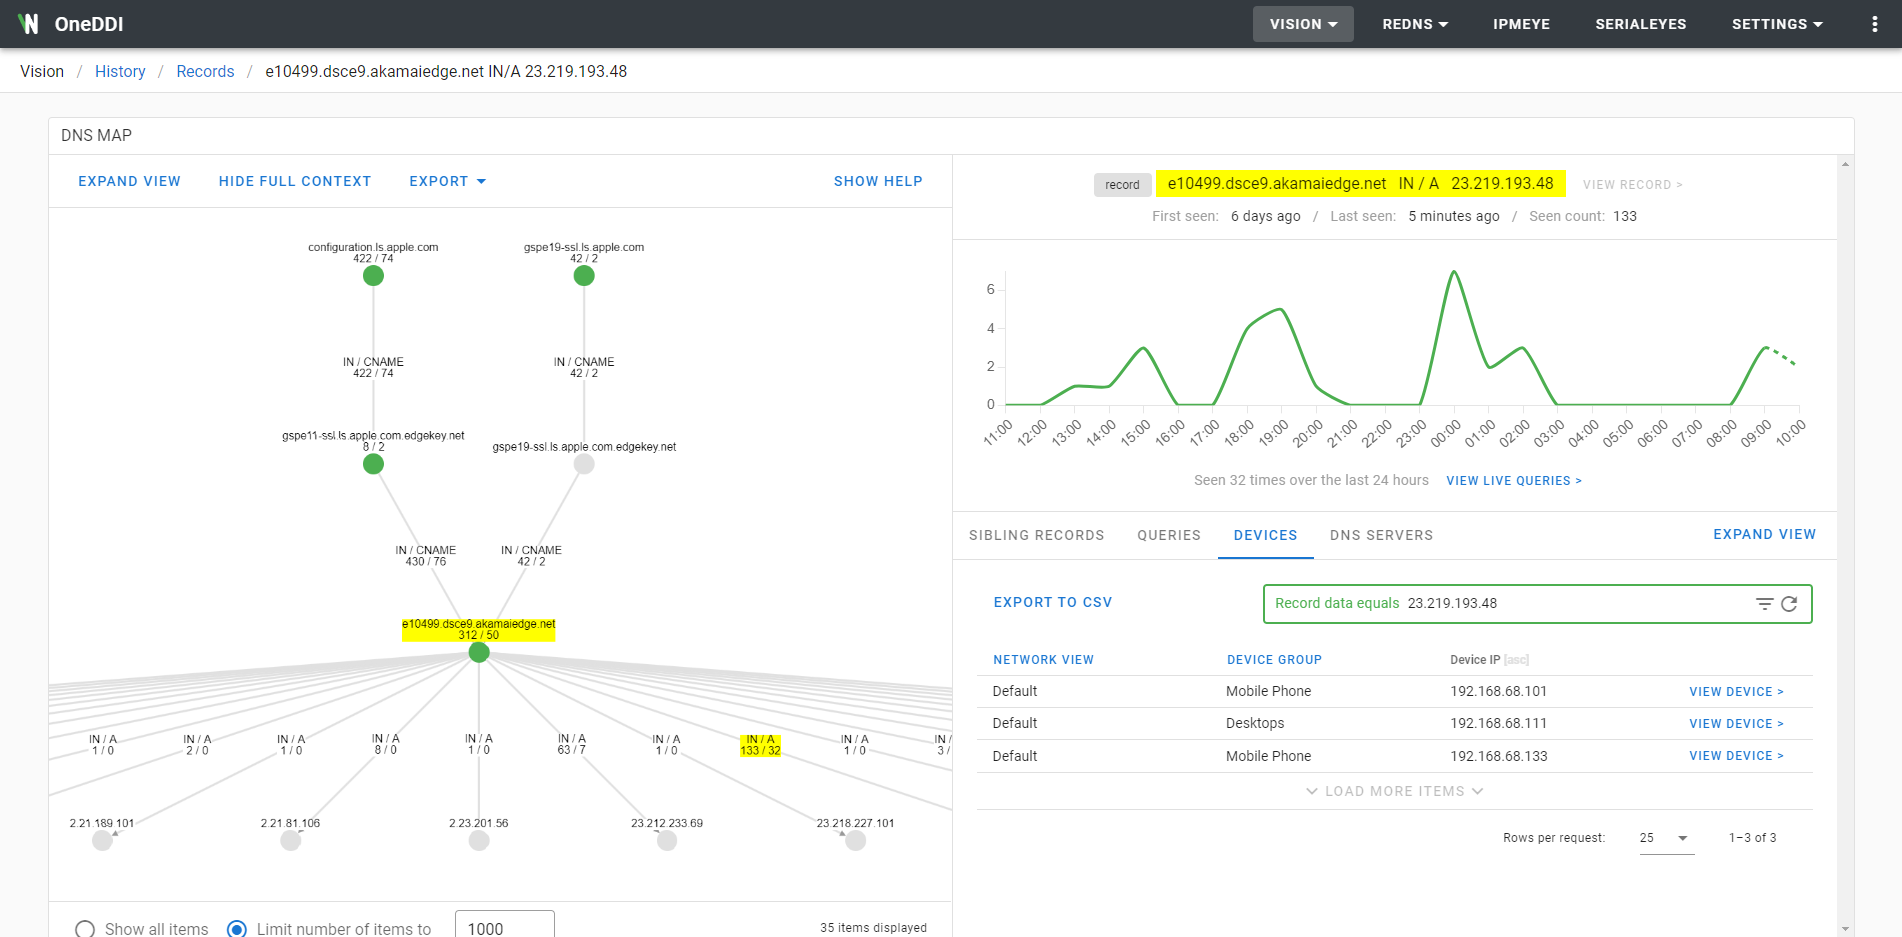
Task: Click the item limit input field
Action: pyautogui.click(x=504, y=927)
